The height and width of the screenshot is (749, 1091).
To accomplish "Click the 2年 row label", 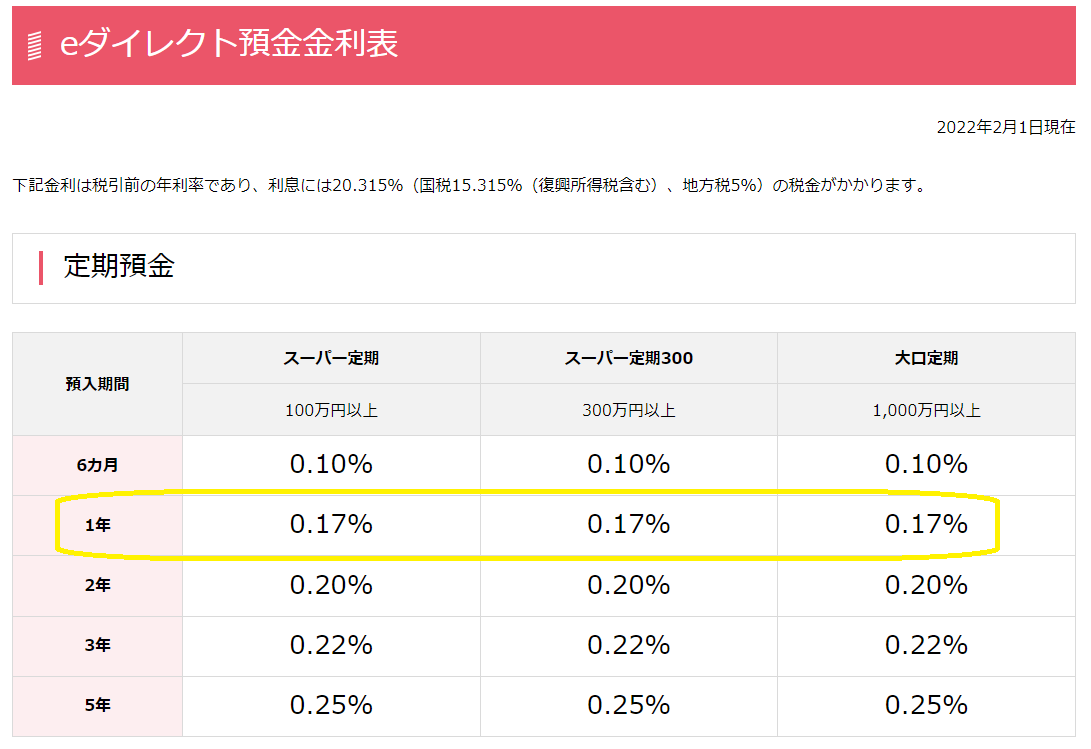I will (x=97, y=585).
